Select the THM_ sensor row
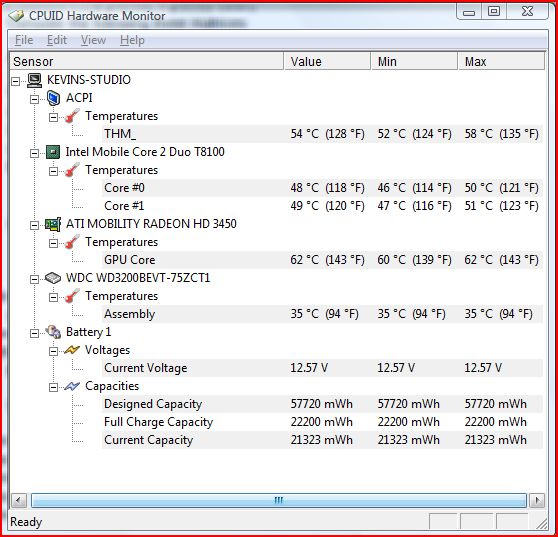 coord(322,134)
